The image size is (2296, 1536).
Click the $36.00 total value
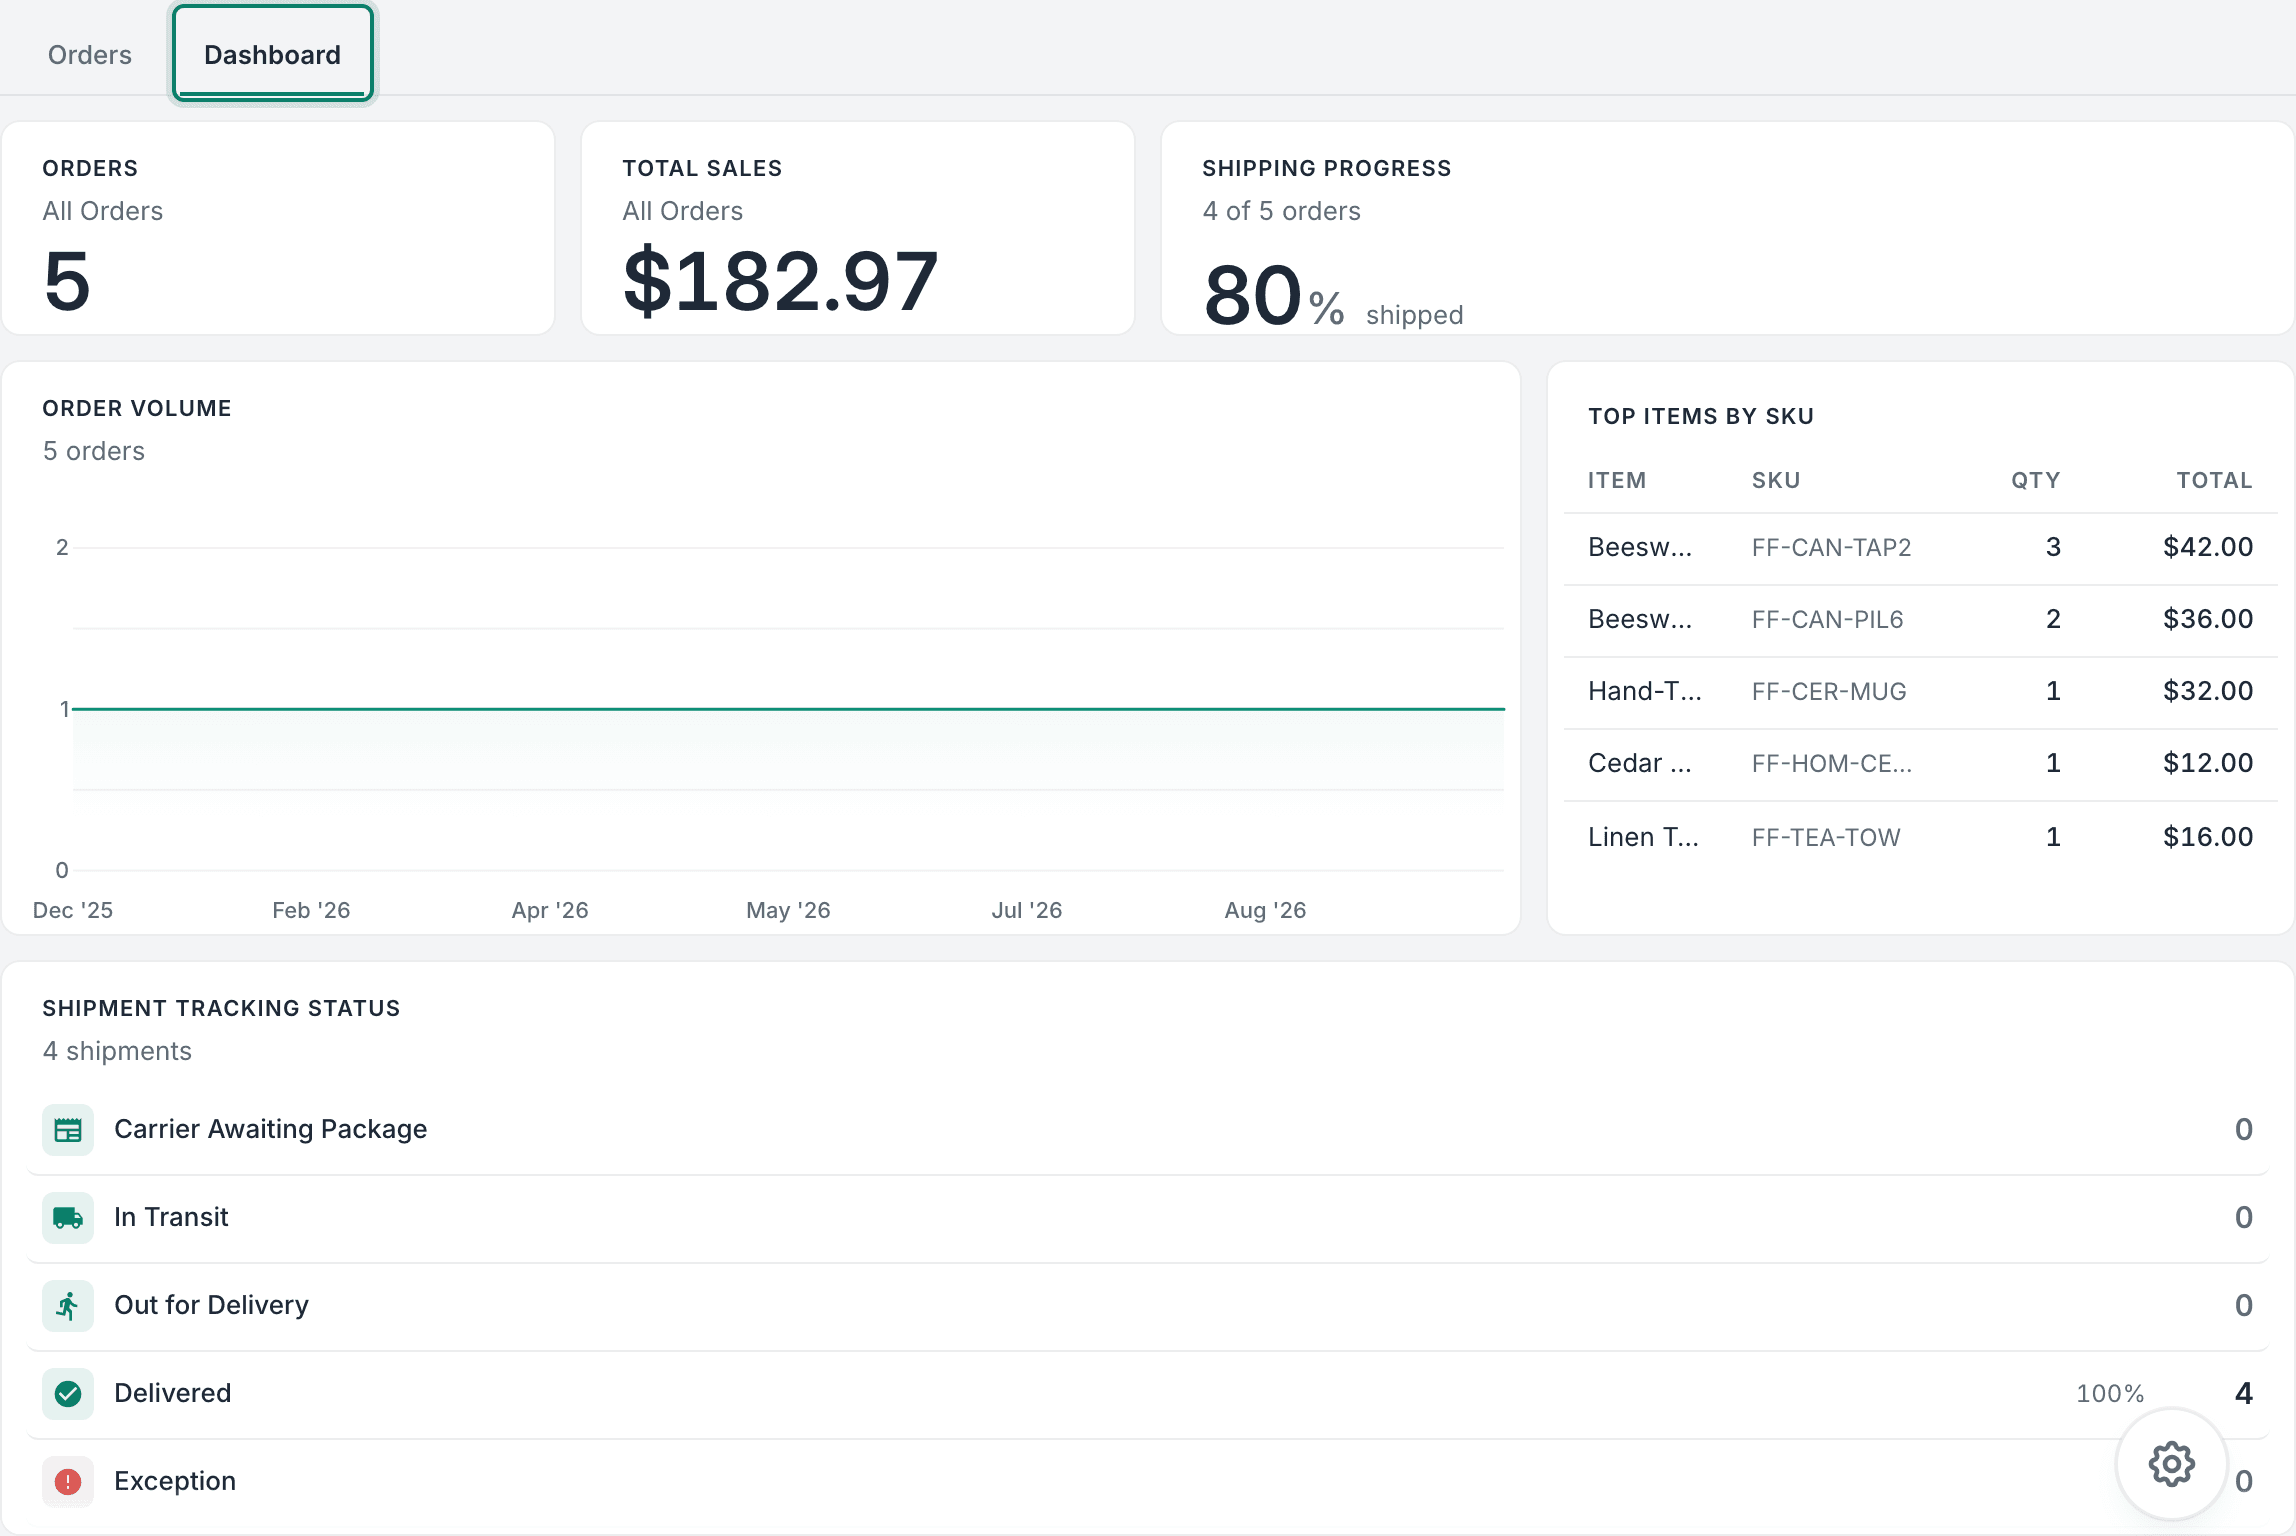pyautogui.click(x=2208, y=619)
